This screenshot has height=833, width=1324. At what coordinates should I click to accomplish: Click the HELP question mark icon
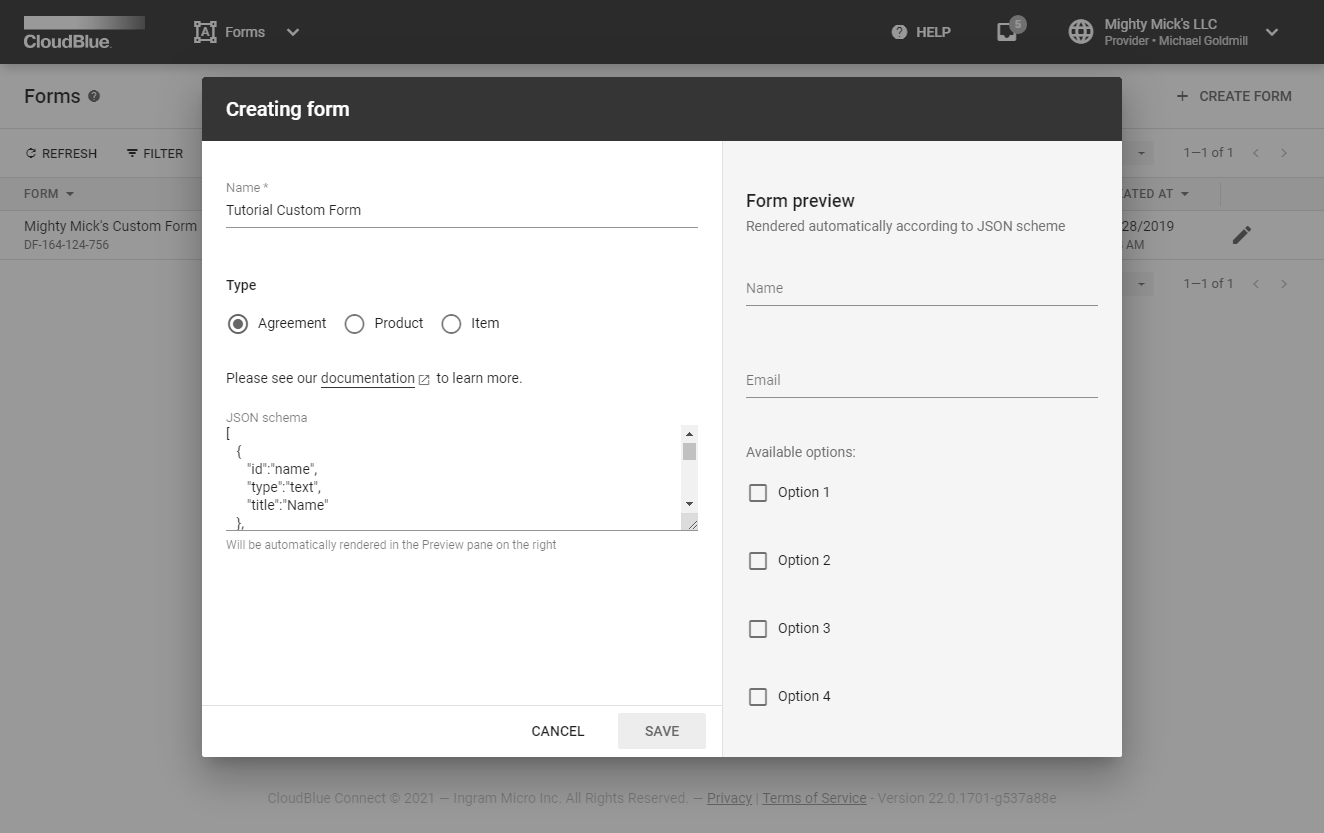click(x=899, y=32)
